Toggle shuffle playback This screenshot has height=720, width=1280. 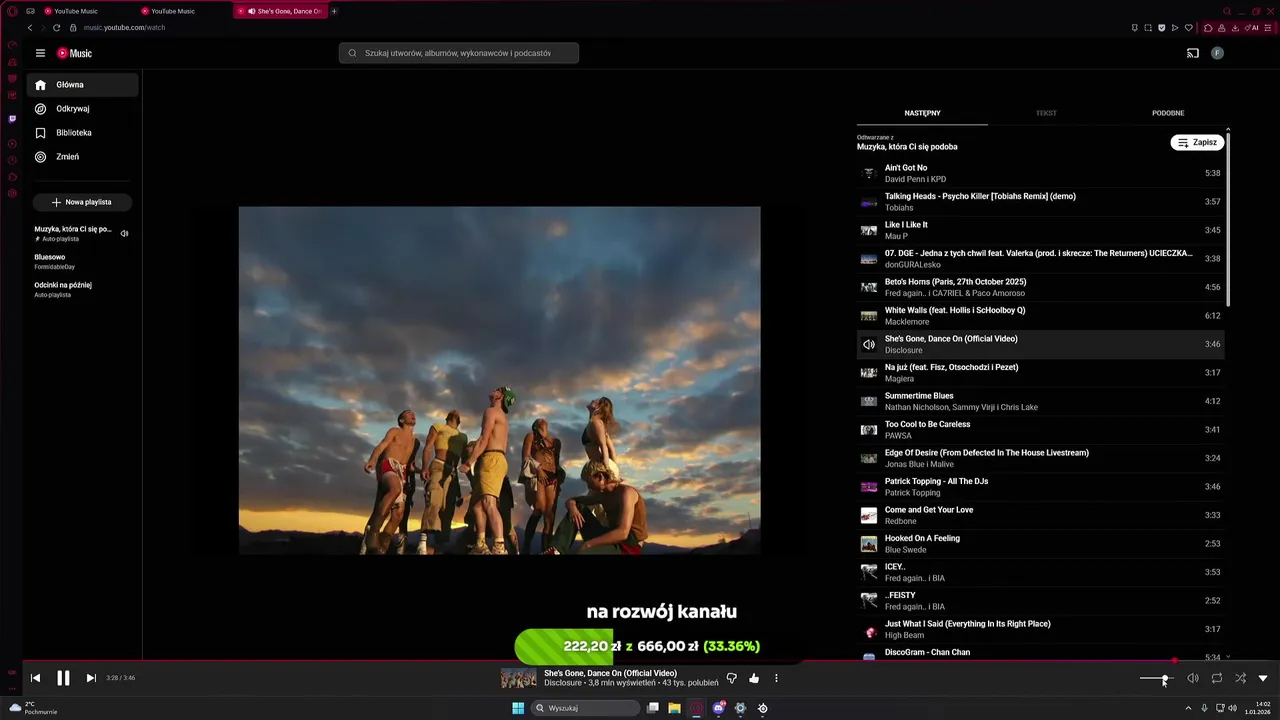pos(1240,678)
